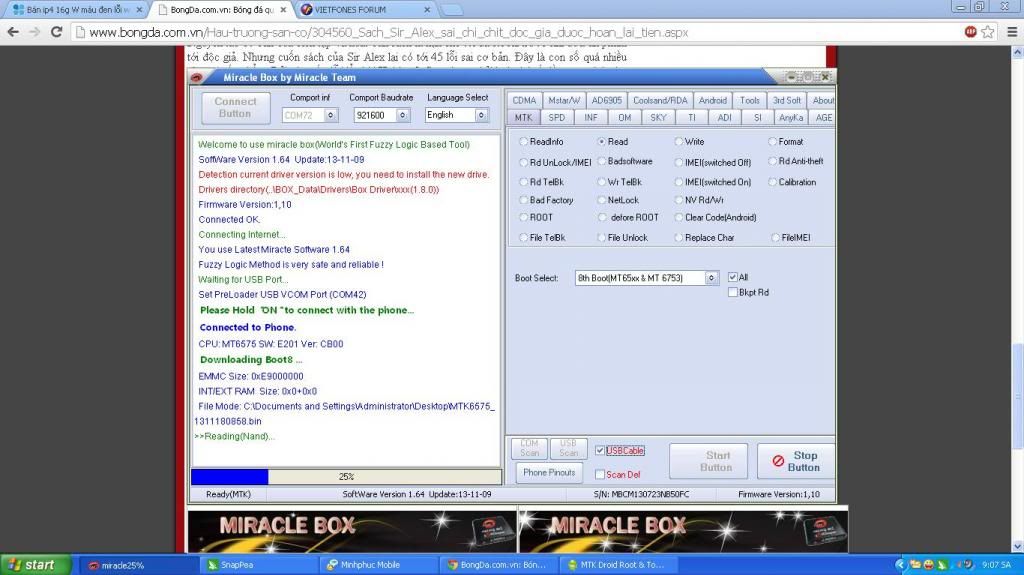Open miracle25% taskbar item
The image size is (1024, 575).
coord(140,565)
